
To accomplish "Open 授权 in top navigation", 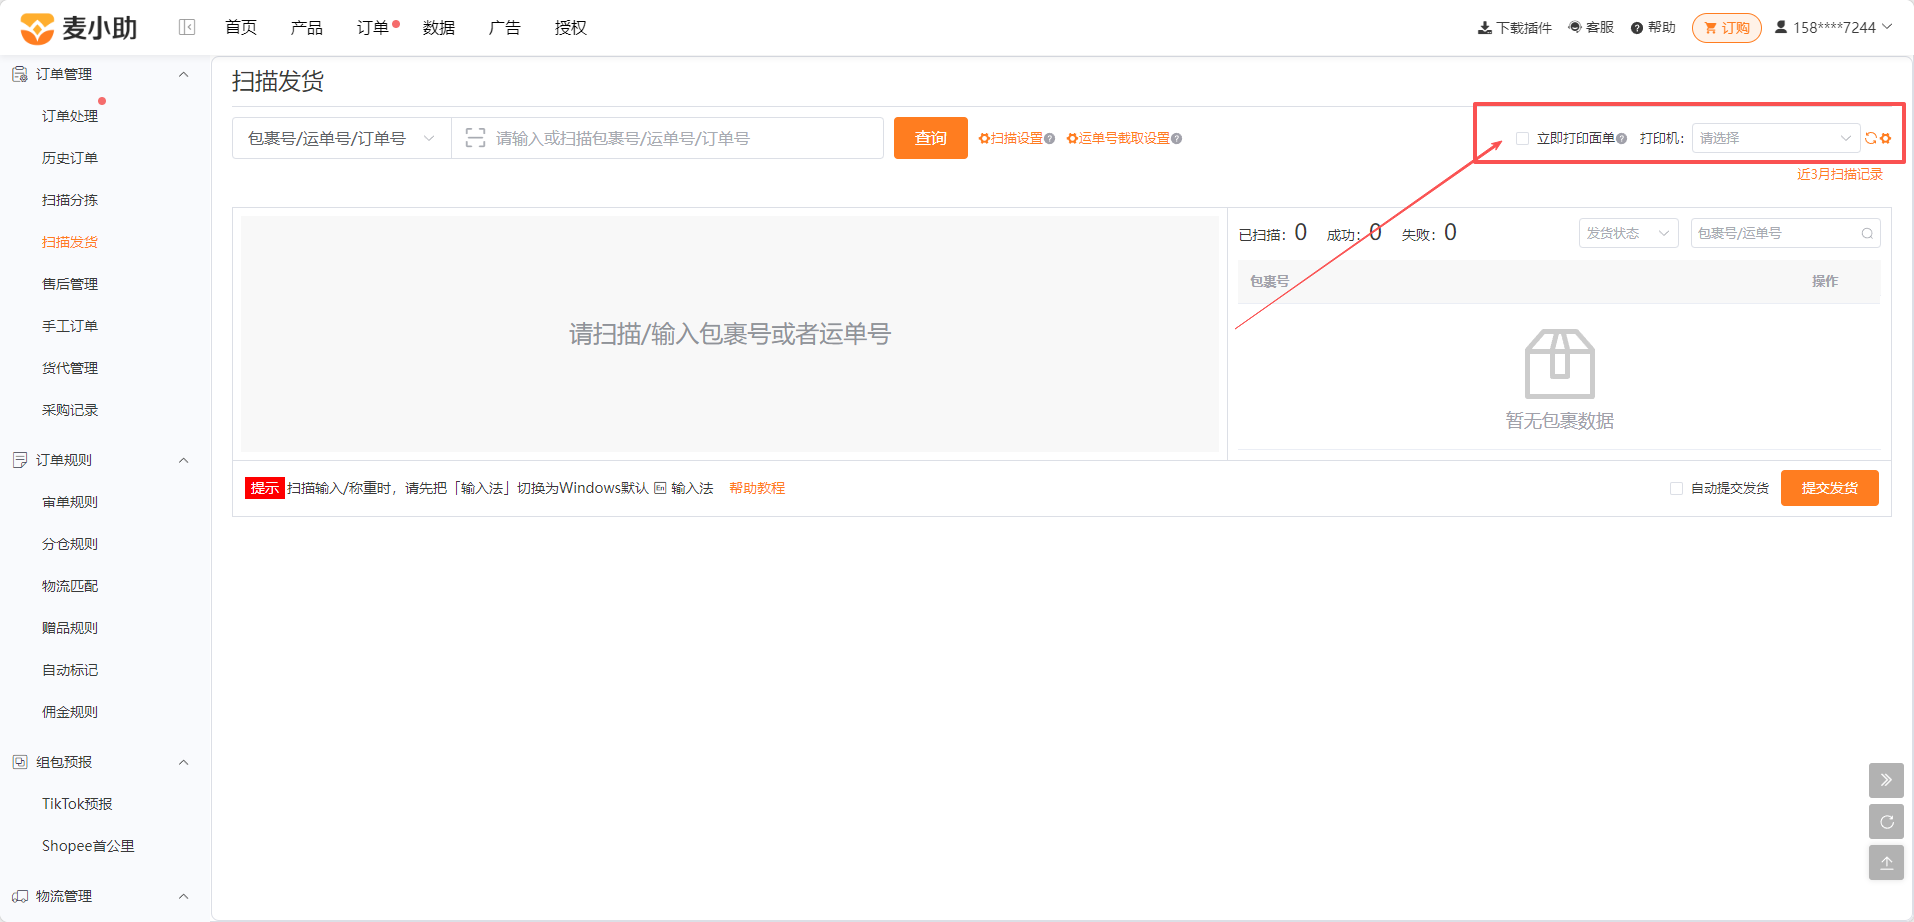I will click(x=571, y=27).
